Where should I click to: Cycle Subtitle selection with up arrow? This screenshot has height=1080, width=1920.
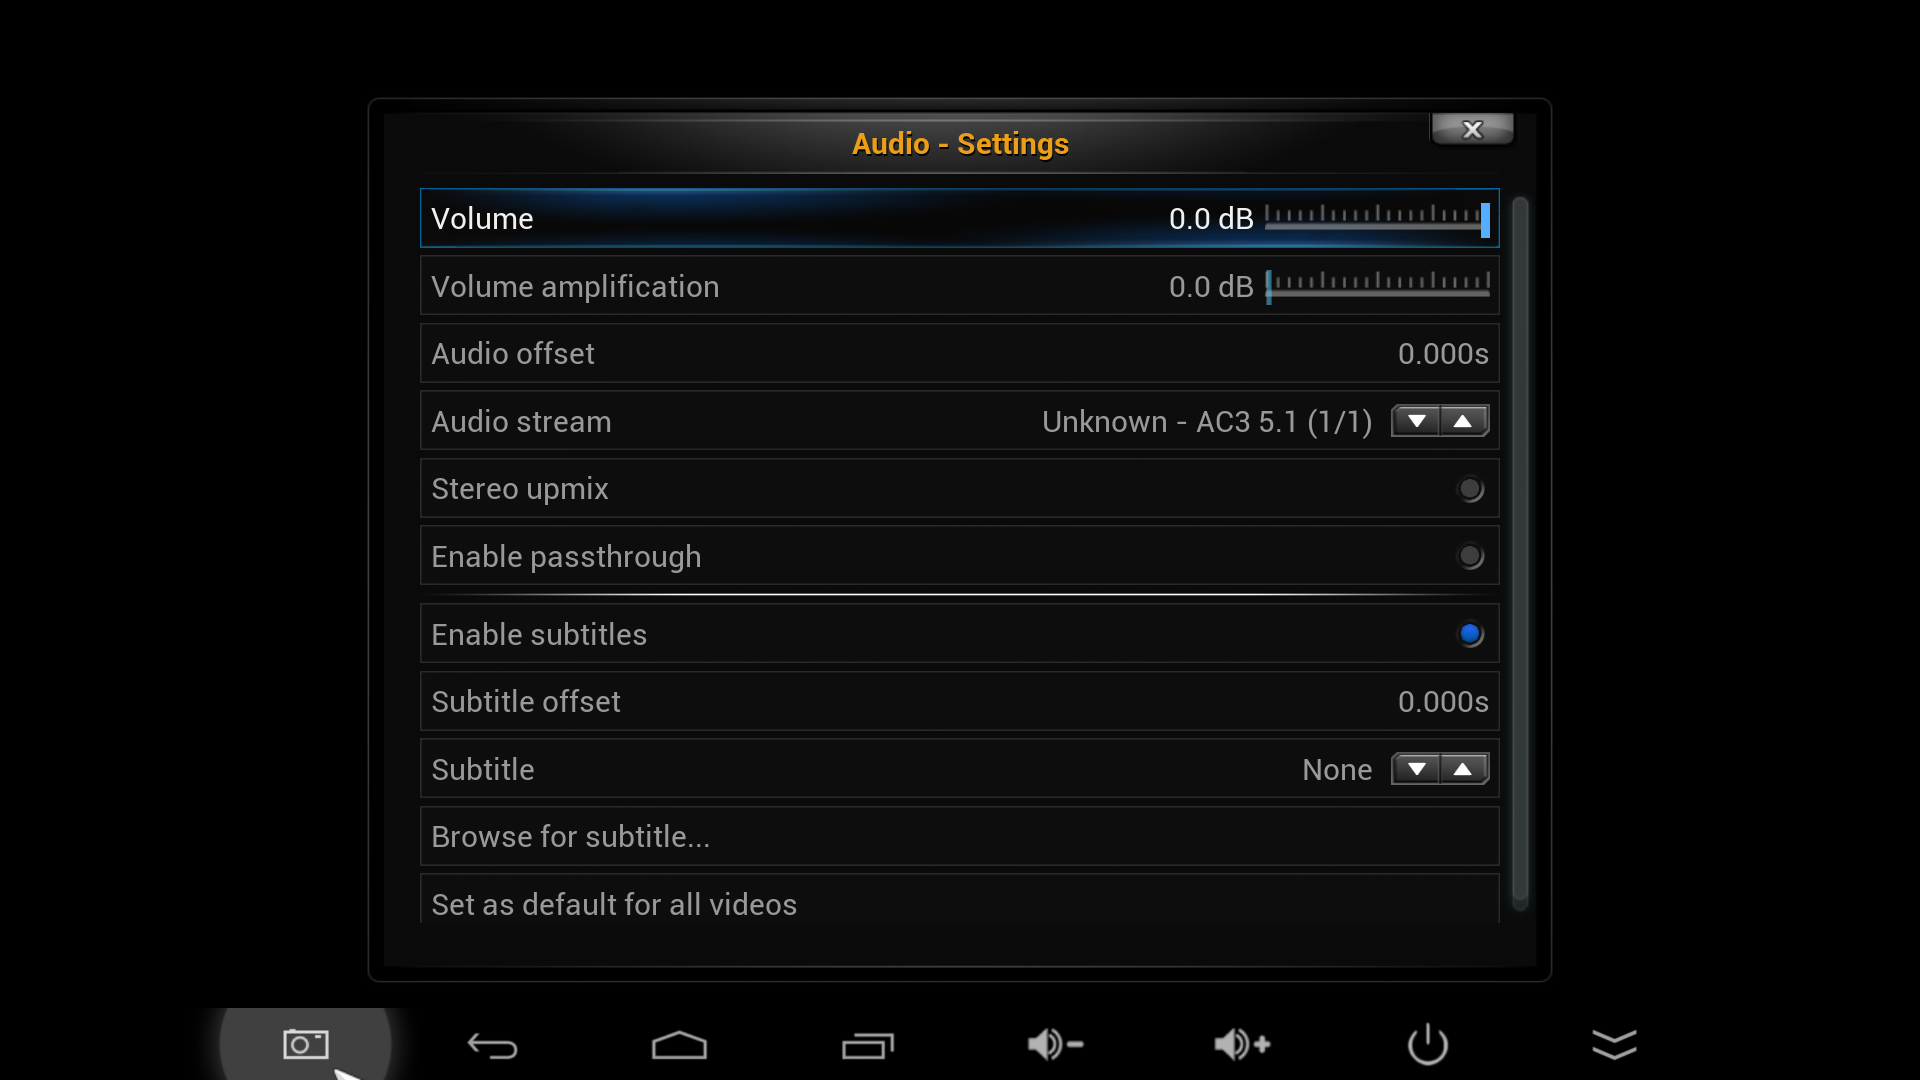1463,769
